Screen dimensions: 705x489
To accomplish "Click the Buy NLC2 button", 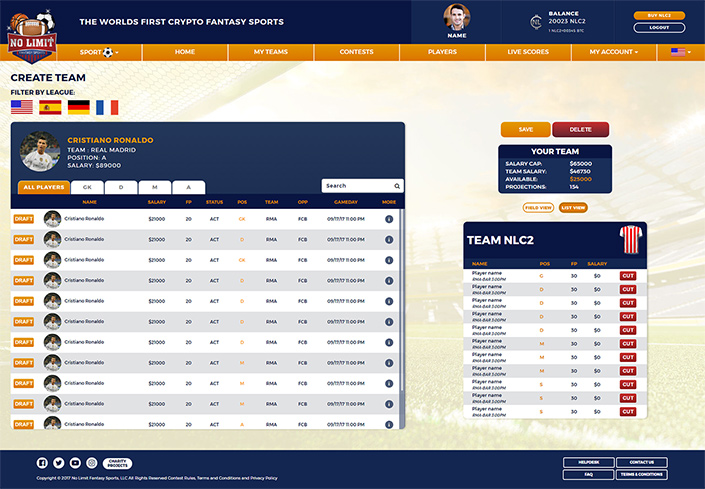I will (x=659, y=15).
